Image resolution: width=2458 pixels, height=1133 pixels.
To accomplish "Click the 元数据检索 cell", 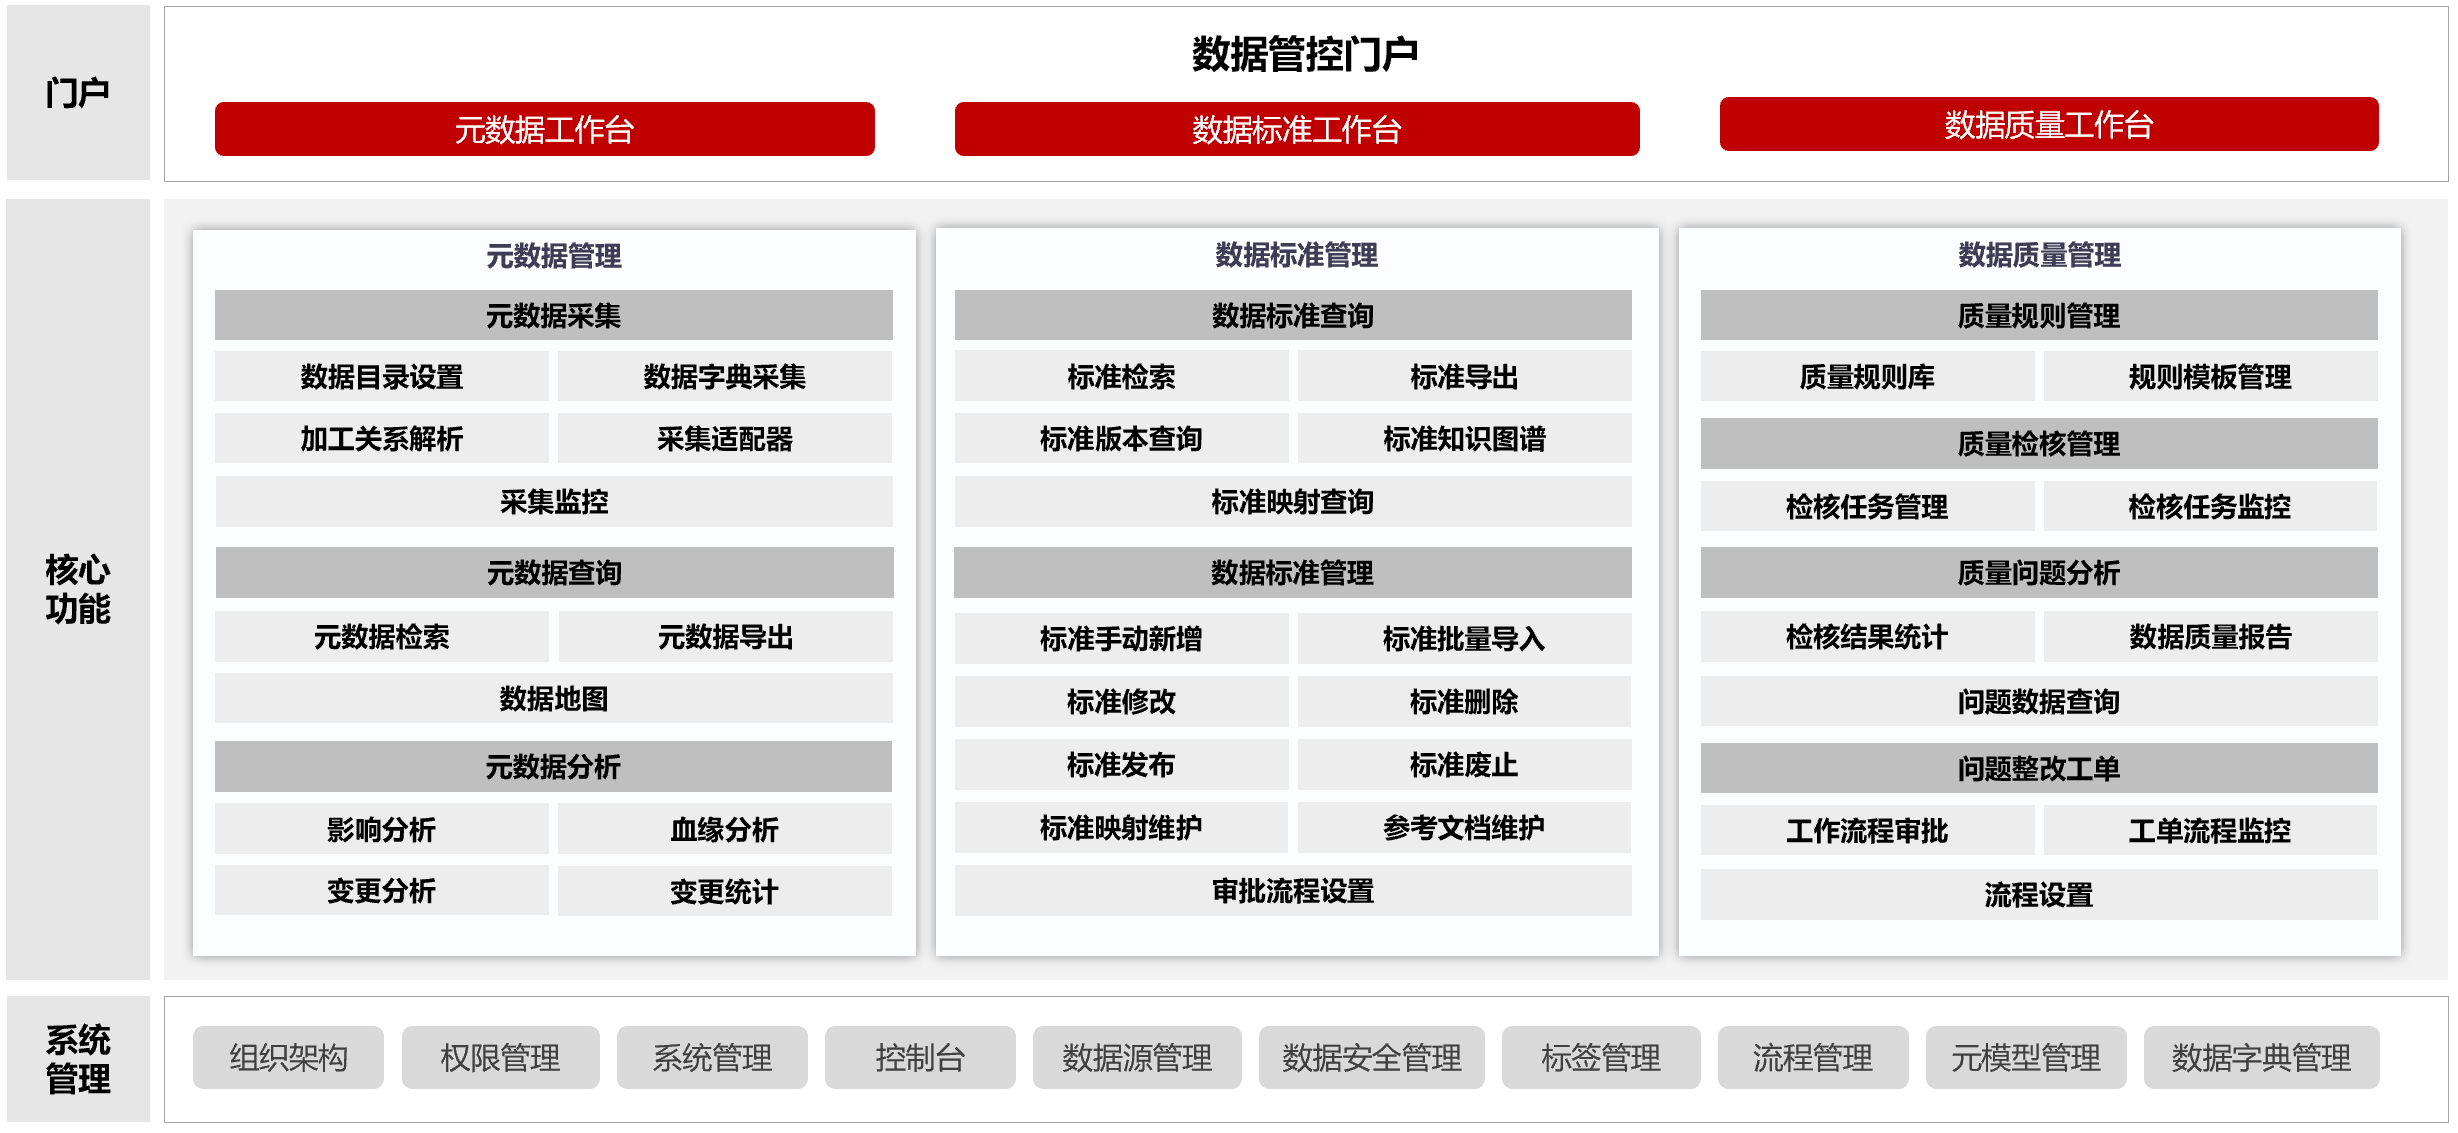I will (x=382, y=636).
